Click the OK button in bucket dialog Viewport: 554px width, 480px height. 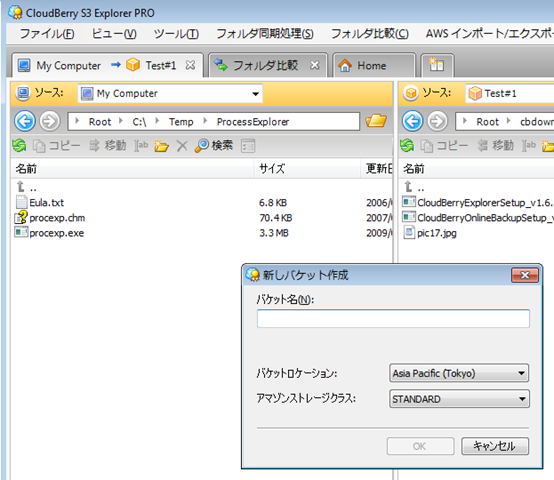pos(420,446)
